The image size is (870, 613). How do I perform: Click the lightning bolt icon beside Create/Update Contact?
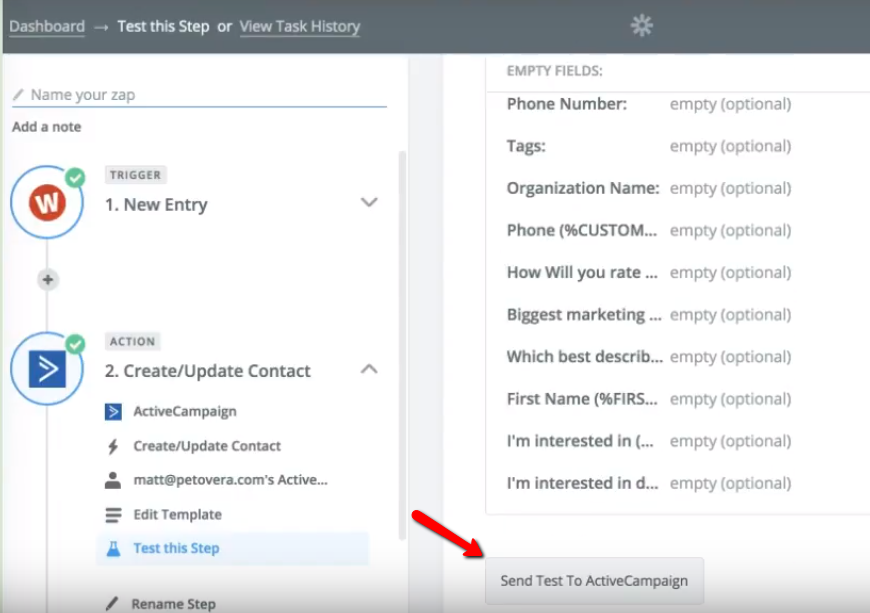[x=113, y=446]
